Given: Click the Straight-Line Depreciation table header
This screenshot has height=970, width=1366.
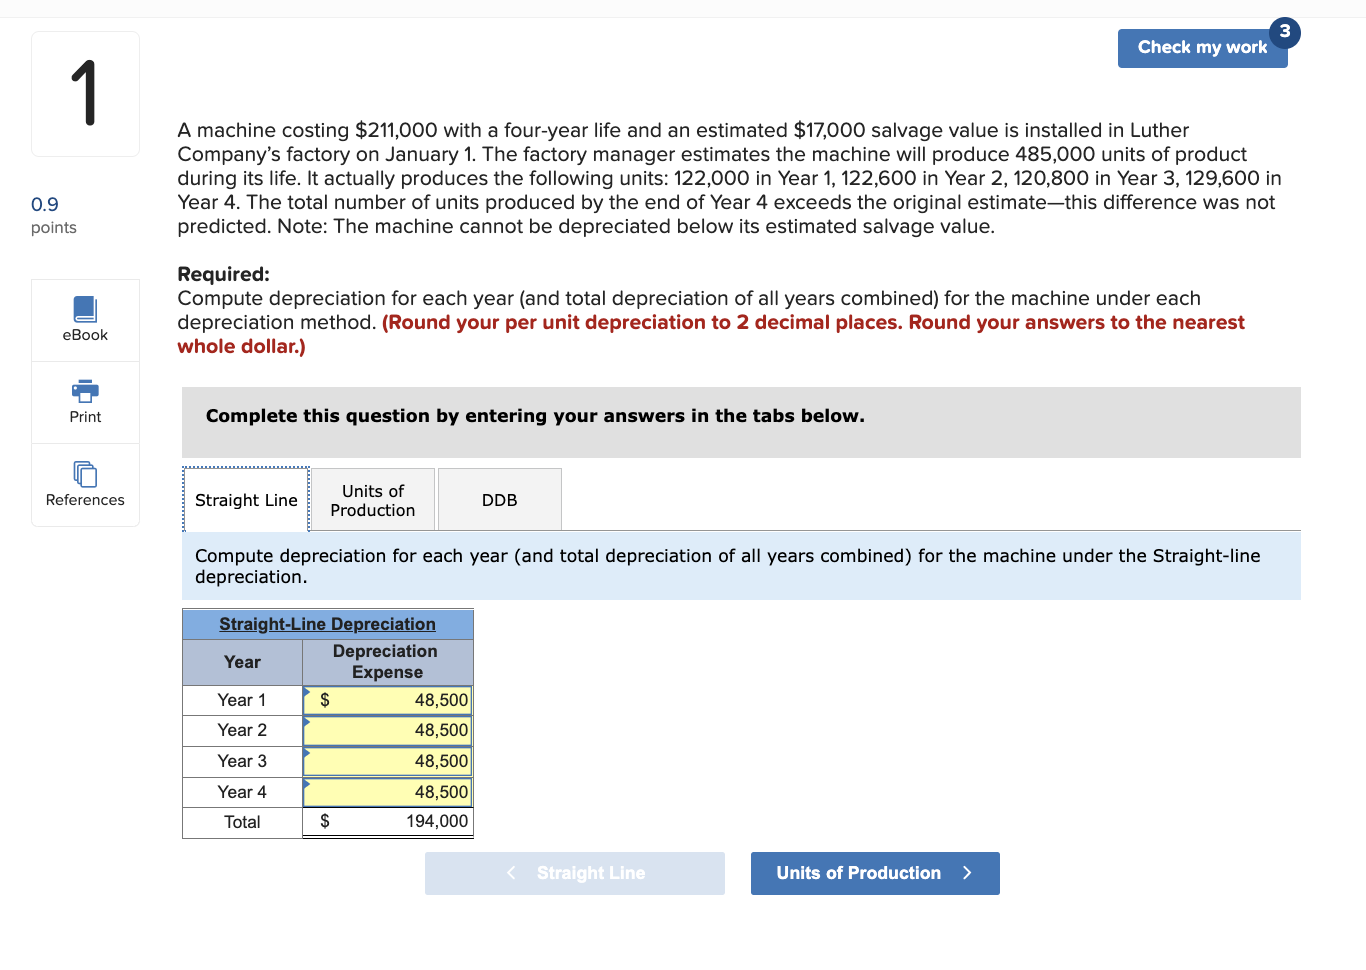Looking at the screenshot, I should [327, 624].
